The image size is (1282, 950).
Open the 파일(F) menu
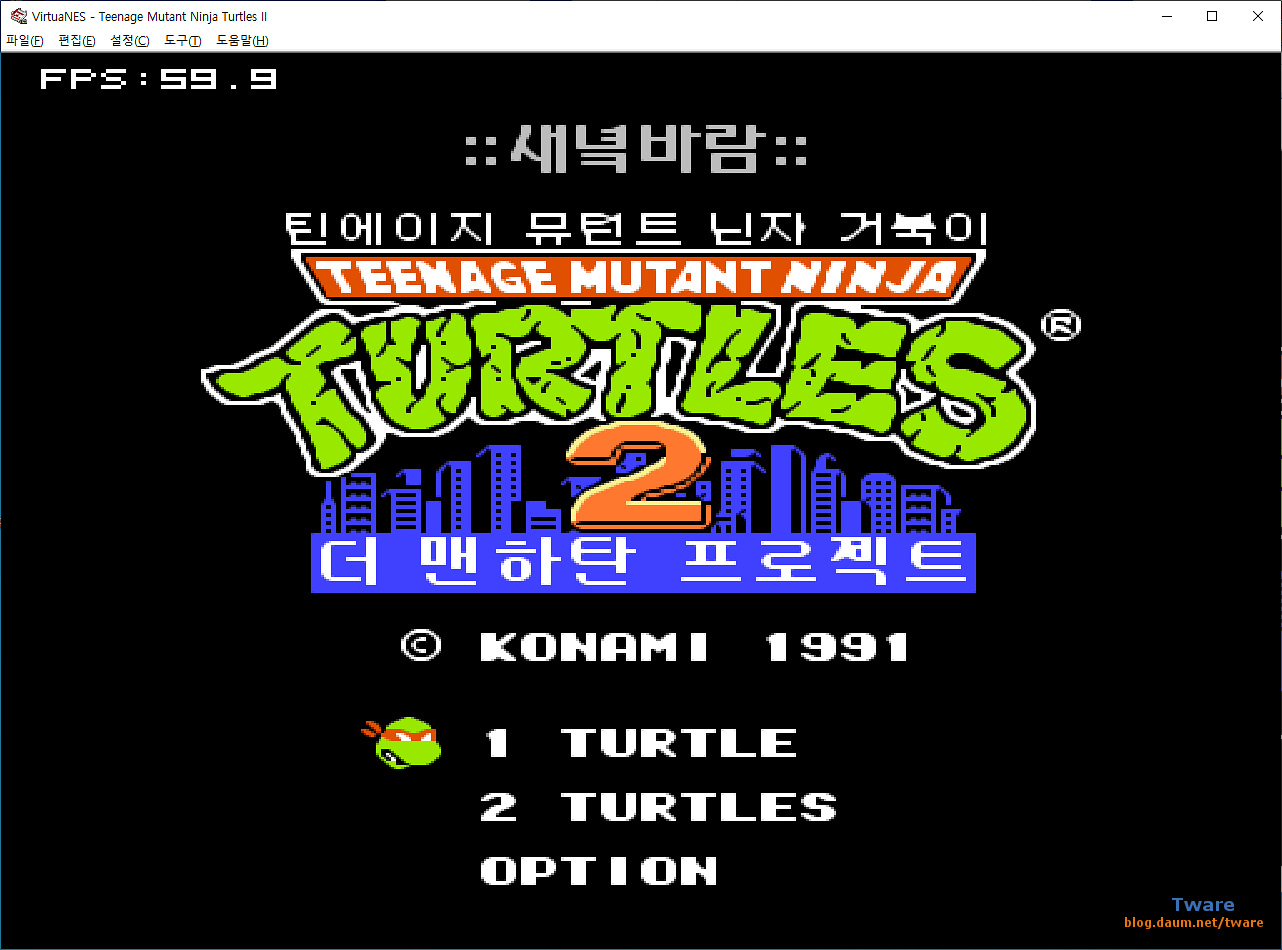point(25,41)
